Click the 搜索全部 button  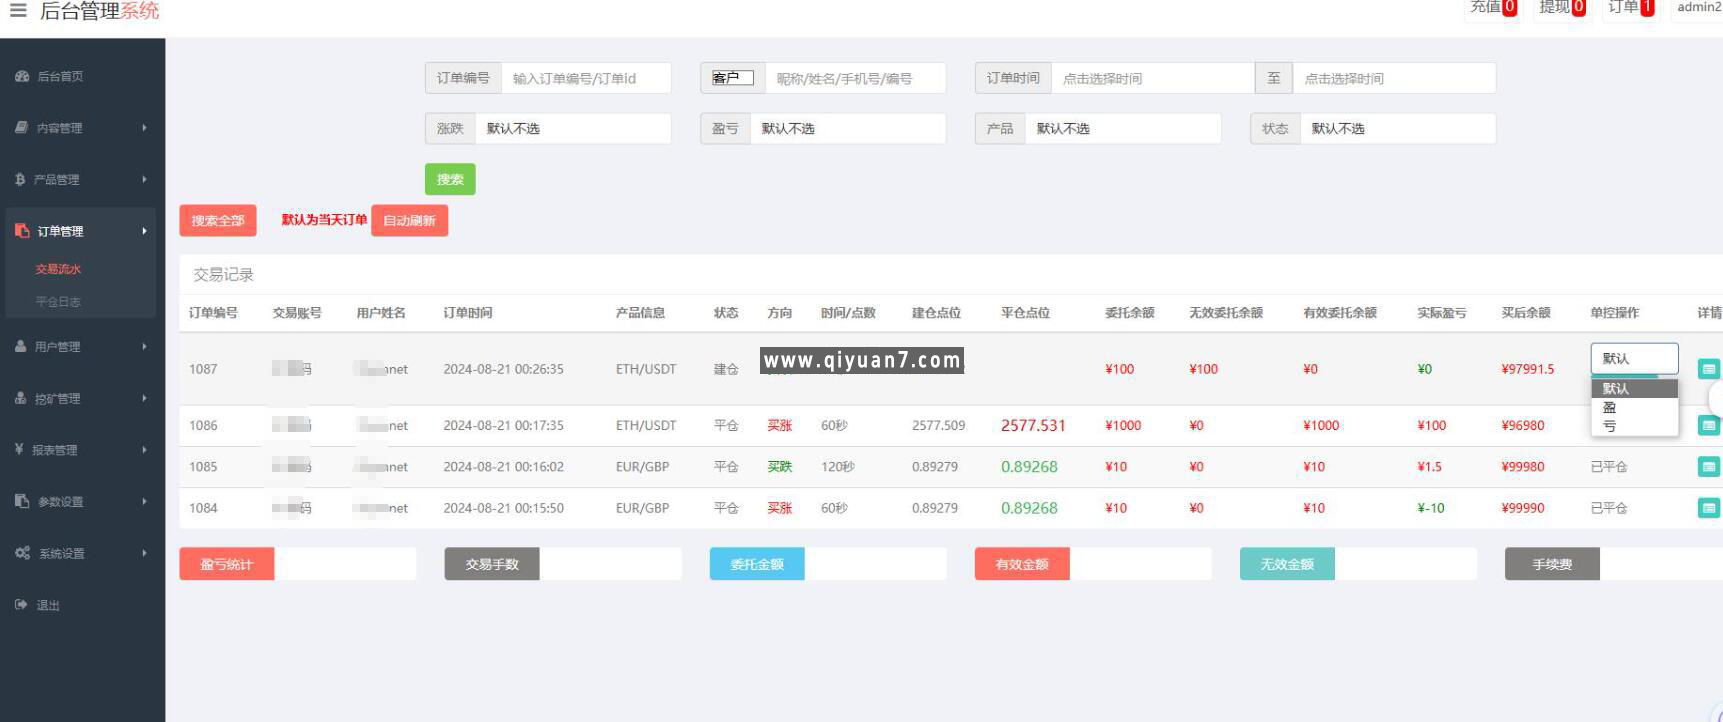click(218, 221)
